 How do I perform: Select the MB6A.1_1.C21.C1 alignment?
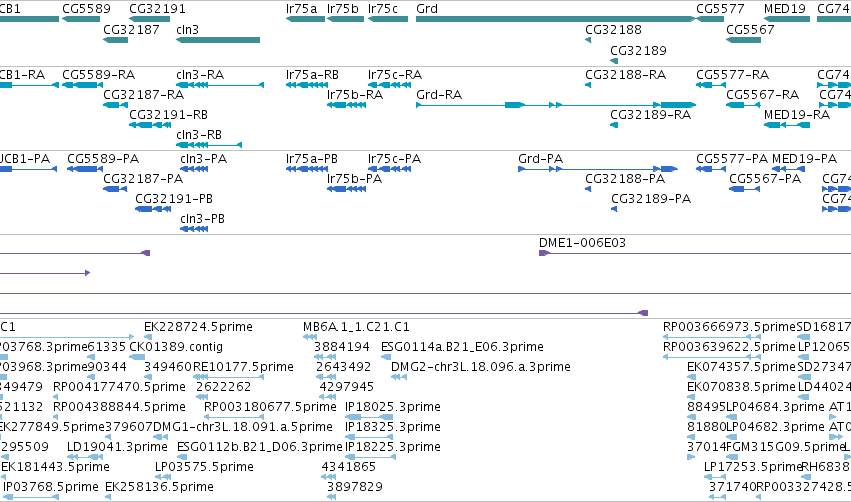(310, 337)
